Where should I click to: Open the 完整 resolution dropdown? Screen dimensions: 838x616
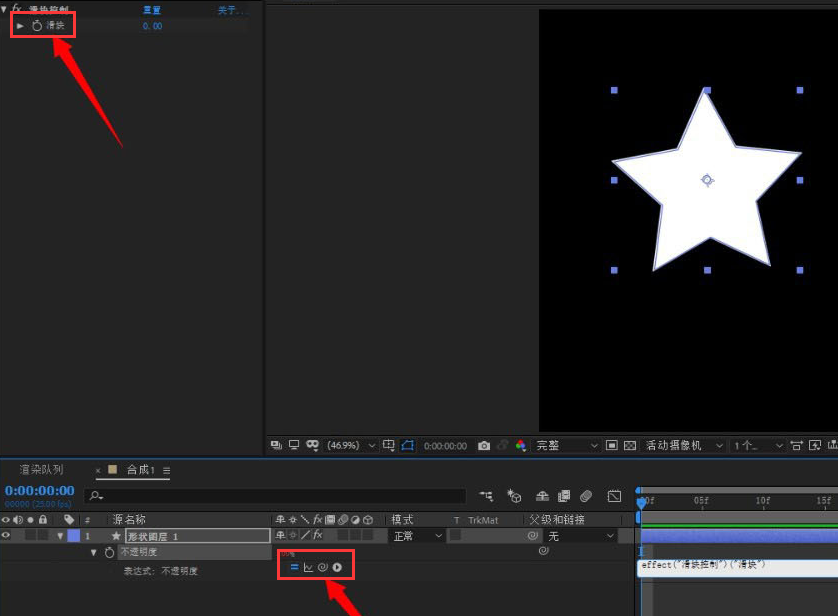(567, 446)
